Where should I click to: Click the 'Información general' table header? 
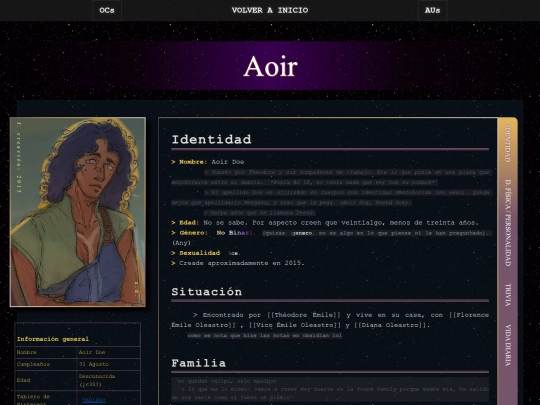point(53,339)
